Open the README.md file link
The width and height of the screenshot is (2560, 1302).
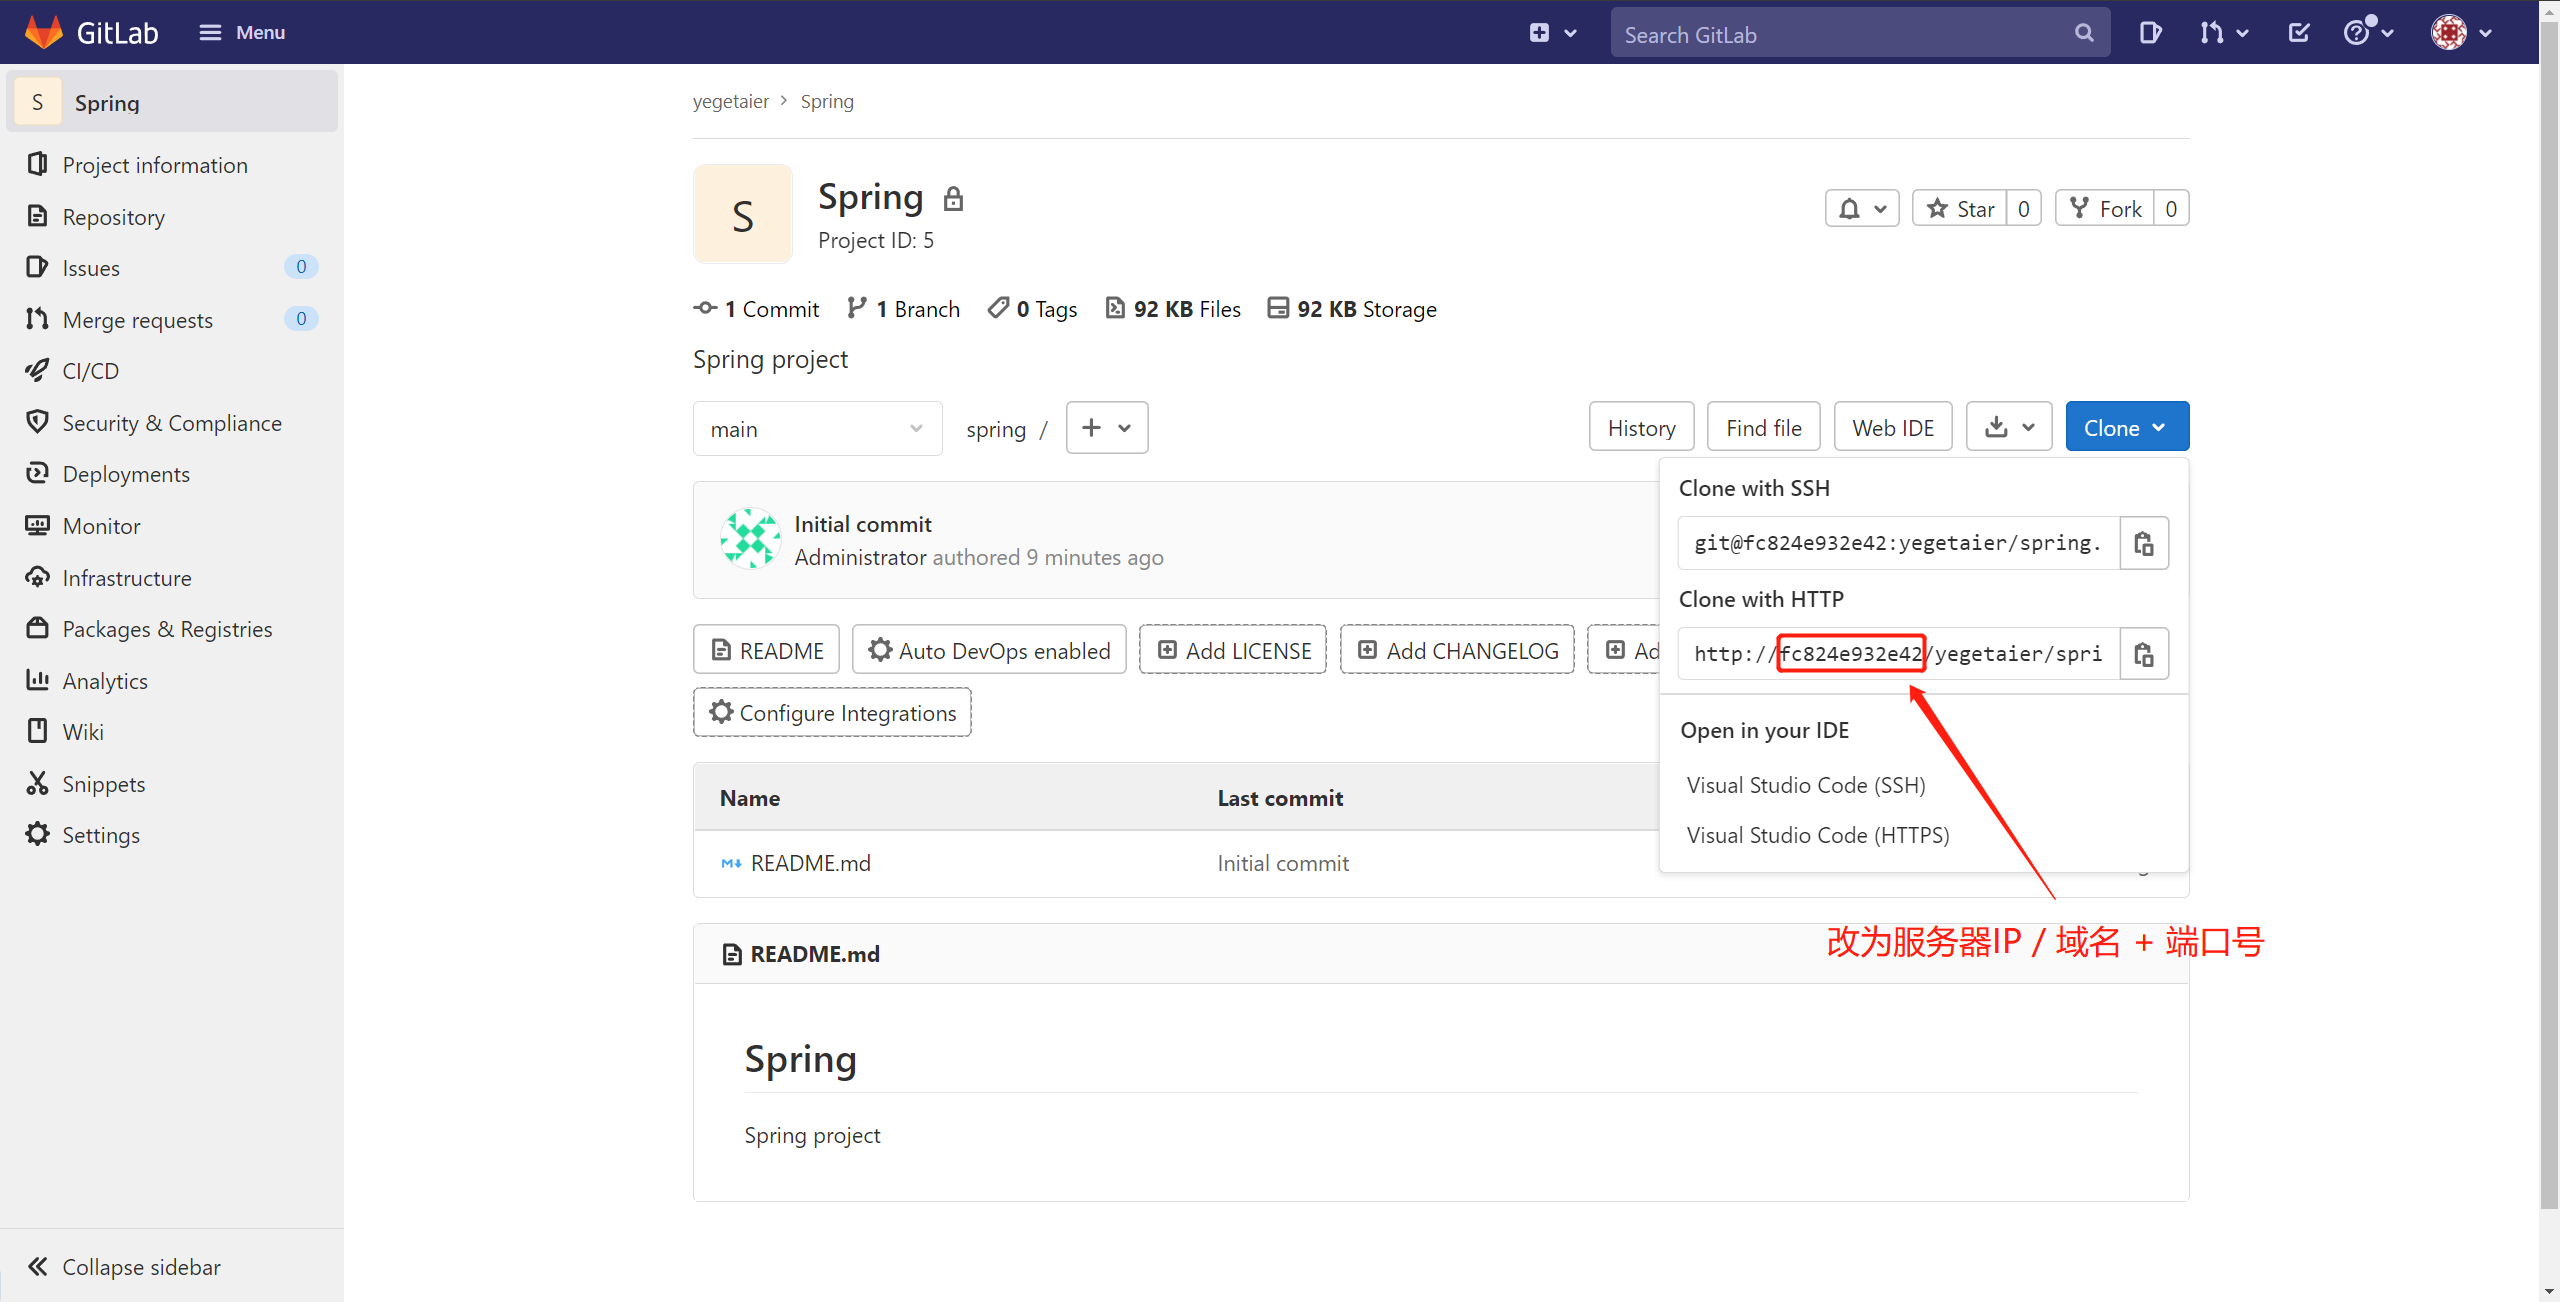point(810,863)
